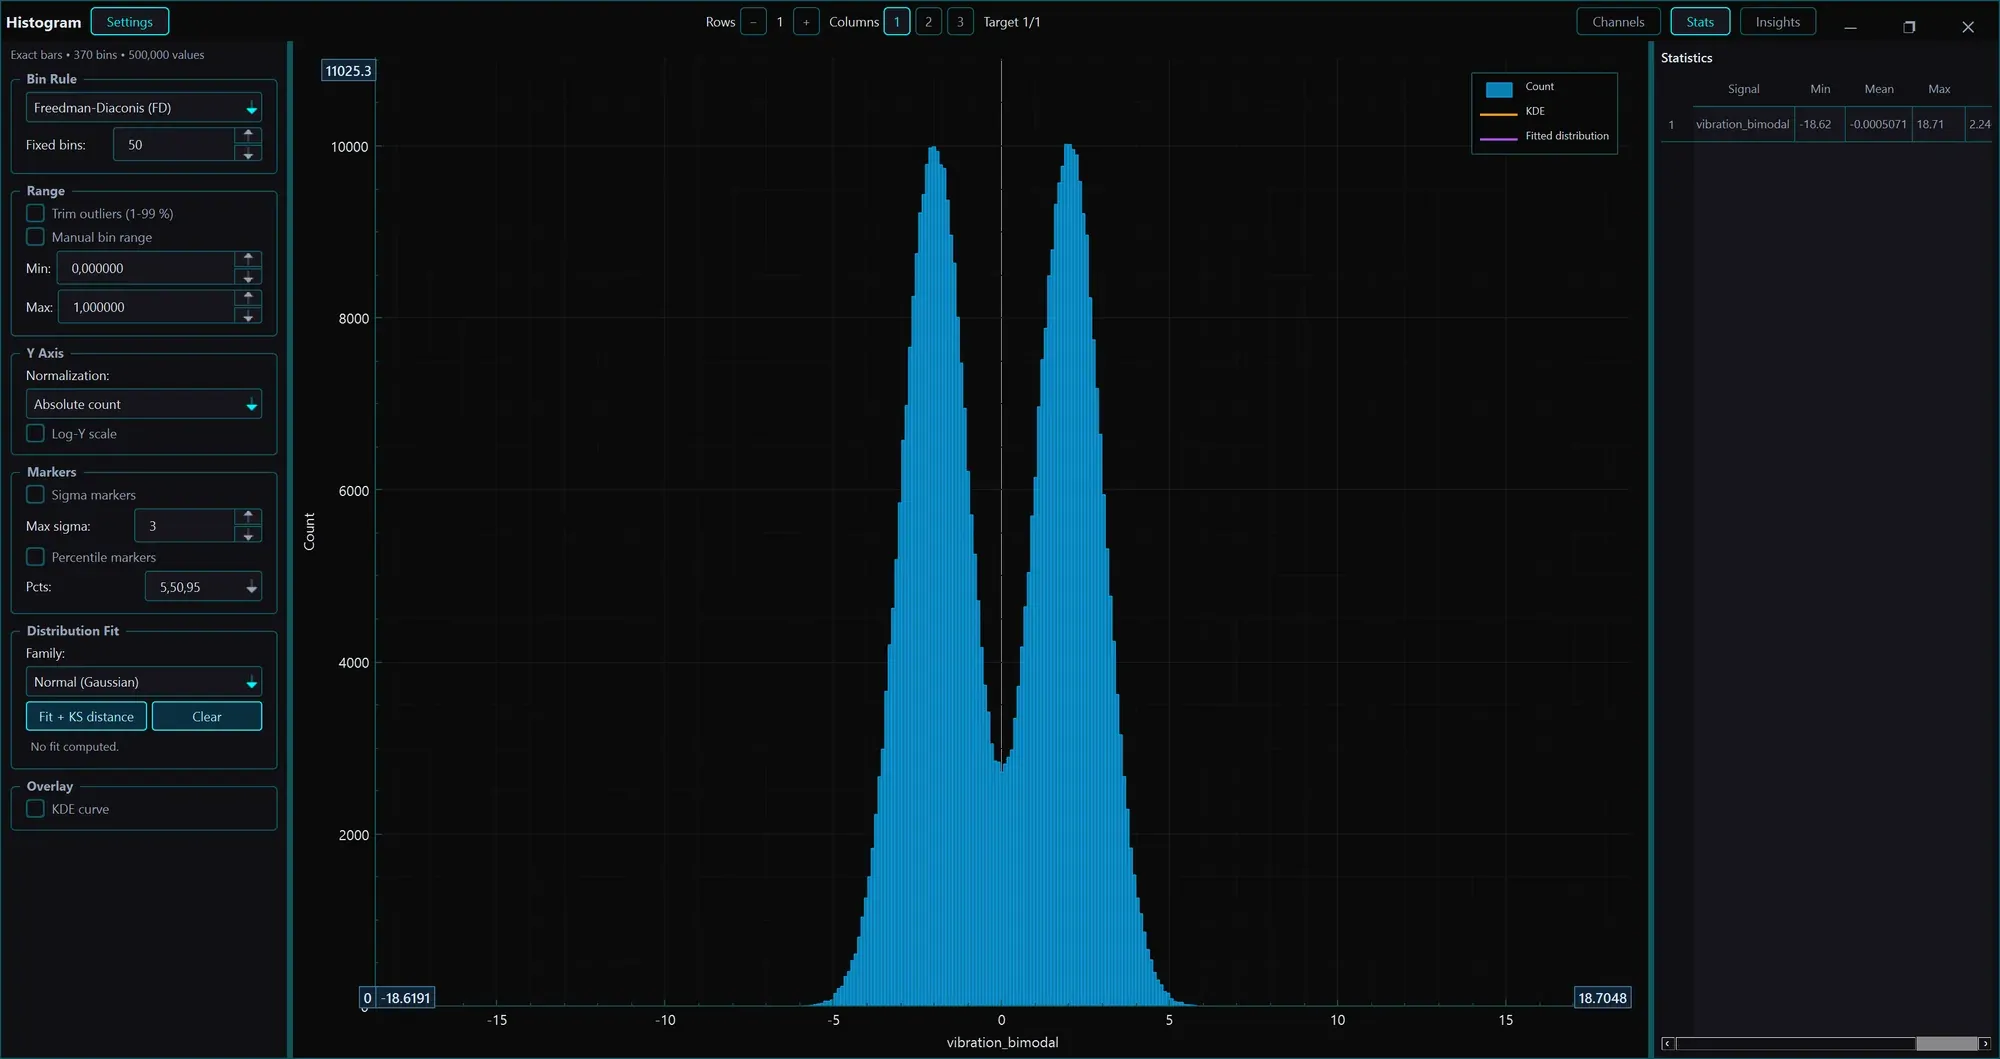Image resolution: width=2000 pixels, height=1059 pixels.
Task: Enable the KDE curve overlay
Action: (36, 808)
